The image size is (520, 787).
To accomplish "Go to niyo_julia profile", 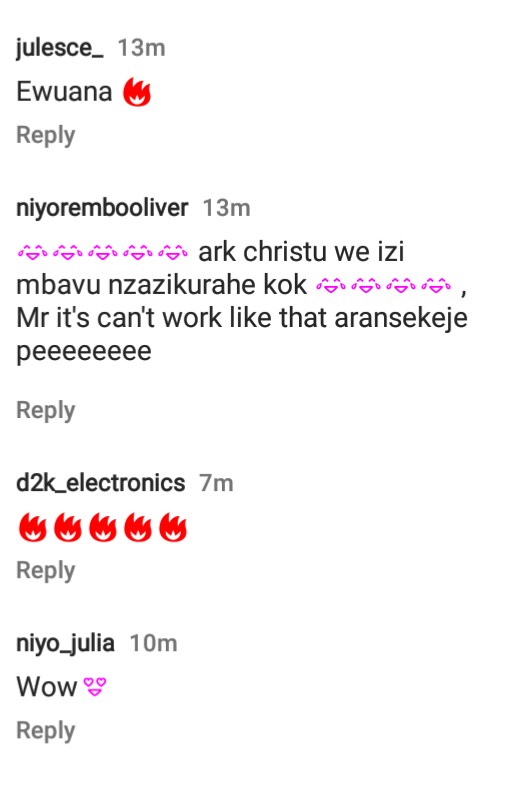I will pos(65,643).
